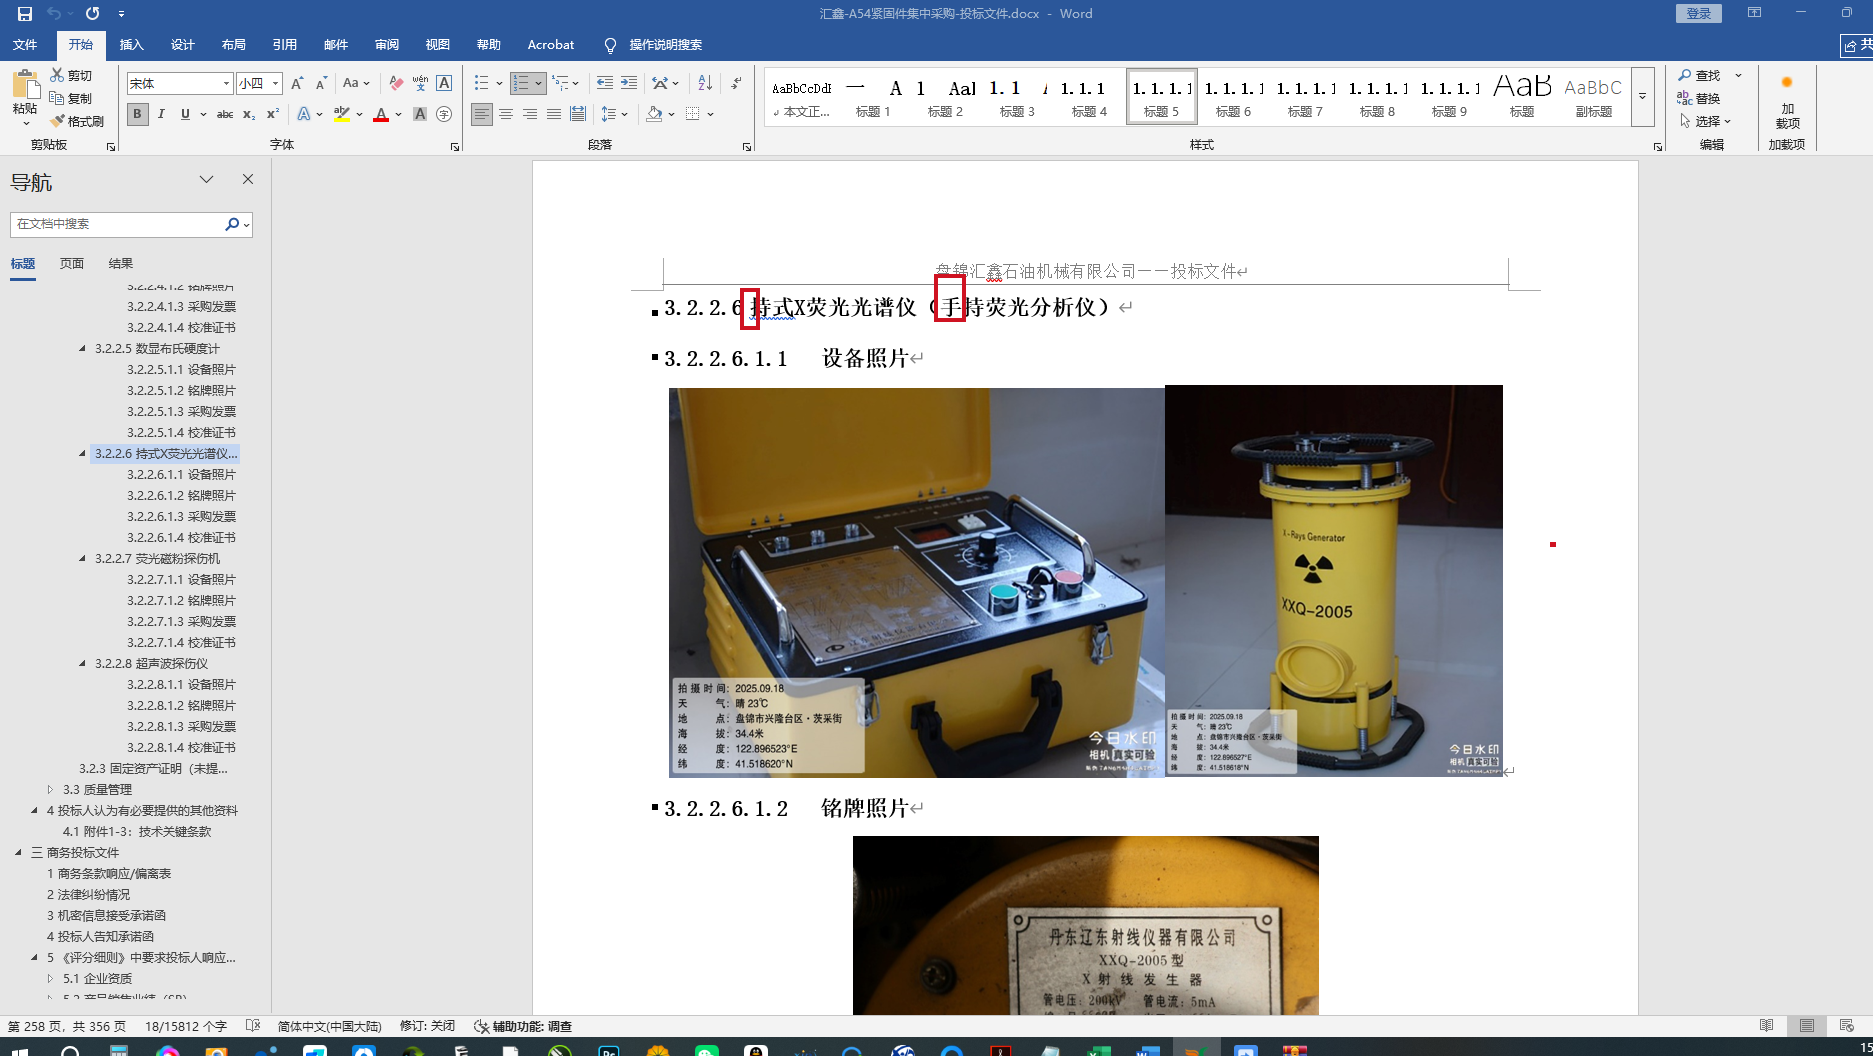Image resolution: width=1873 pixels, height=1056 pixels.
Task: Open Add-ins from the ribbon
Action: pos(1787,100)
